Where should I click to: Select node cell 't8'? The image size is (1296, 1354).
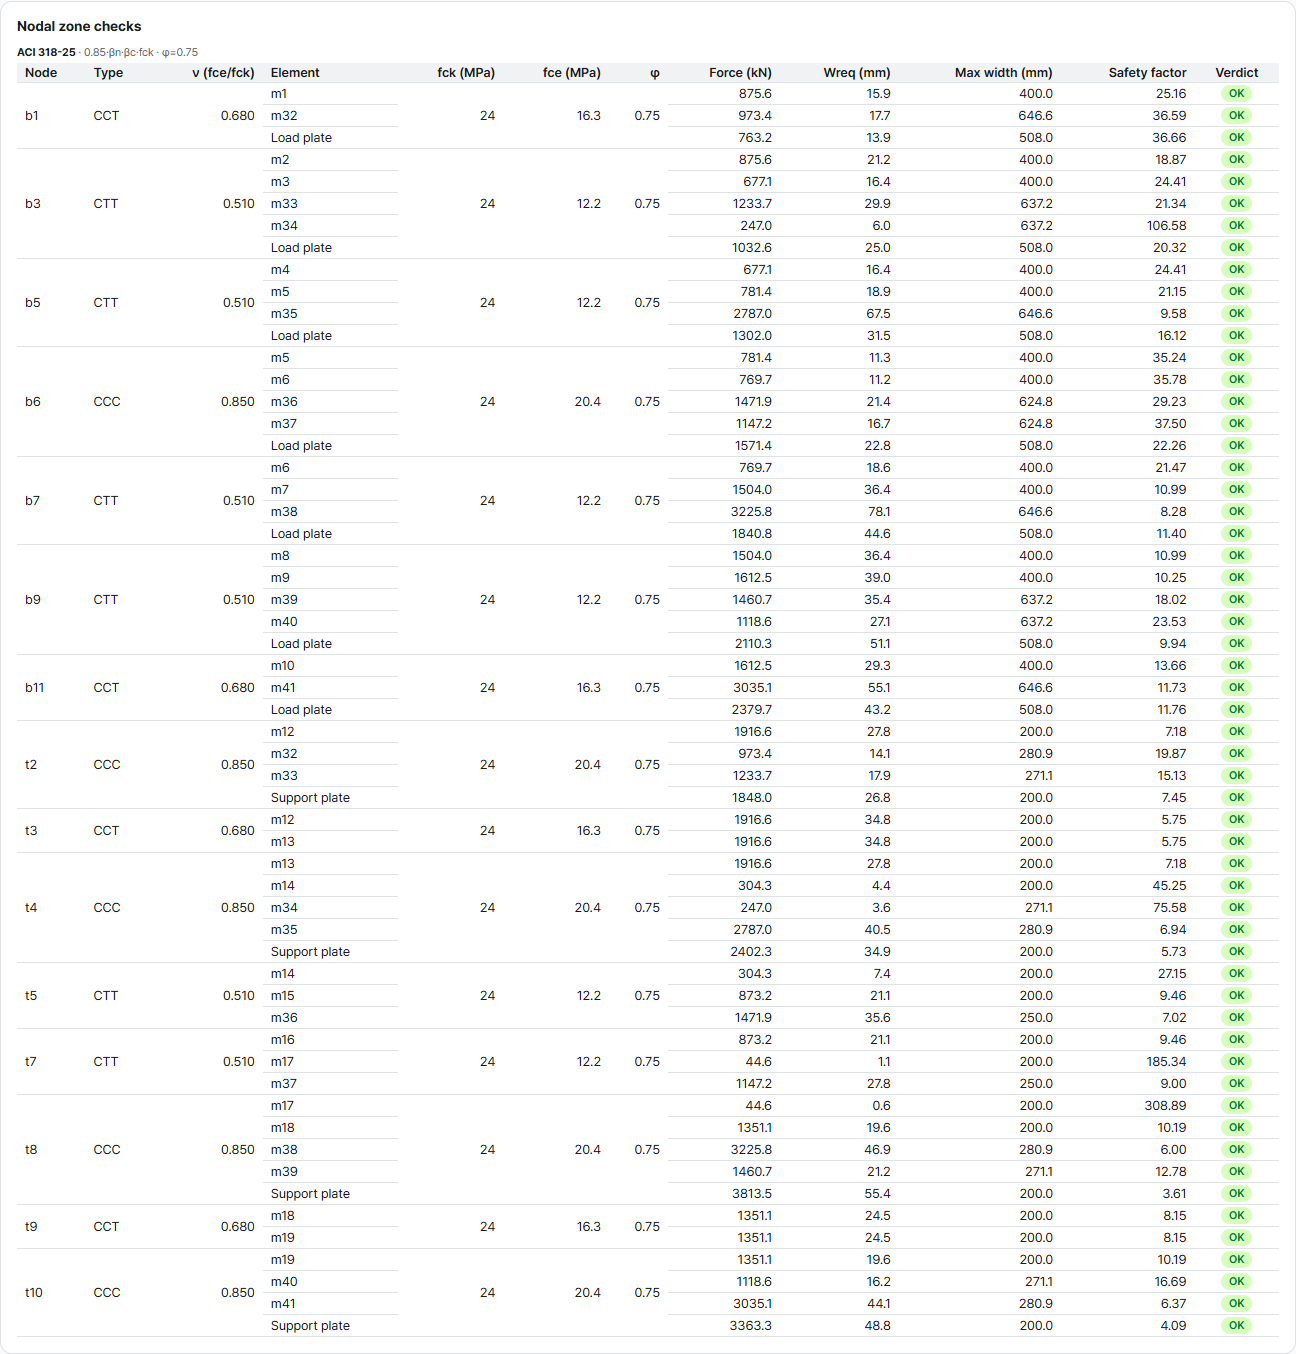pyautogui.click(x=31, y=1149)
